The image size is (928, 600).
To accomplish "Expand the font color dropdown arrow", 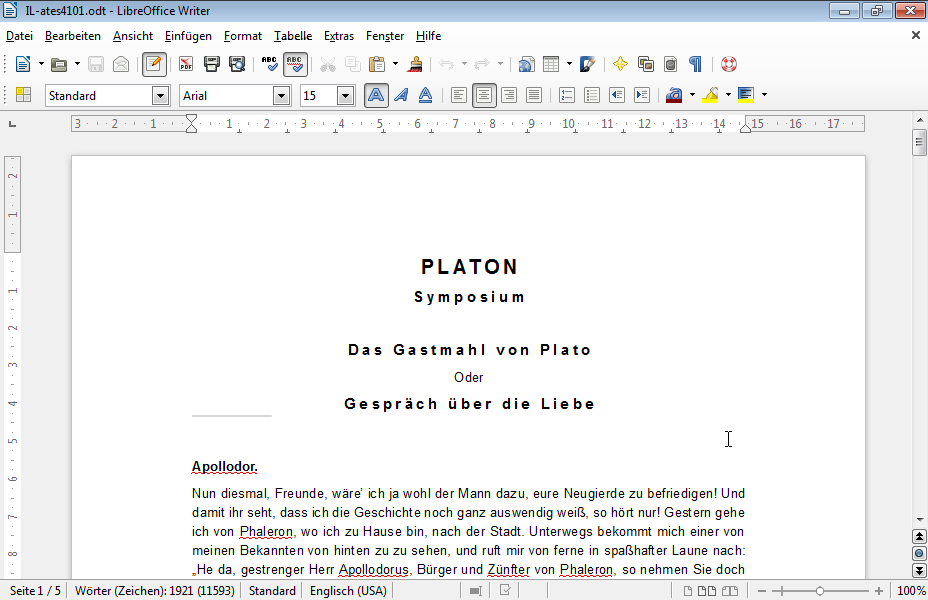I will tap(692, 95).
